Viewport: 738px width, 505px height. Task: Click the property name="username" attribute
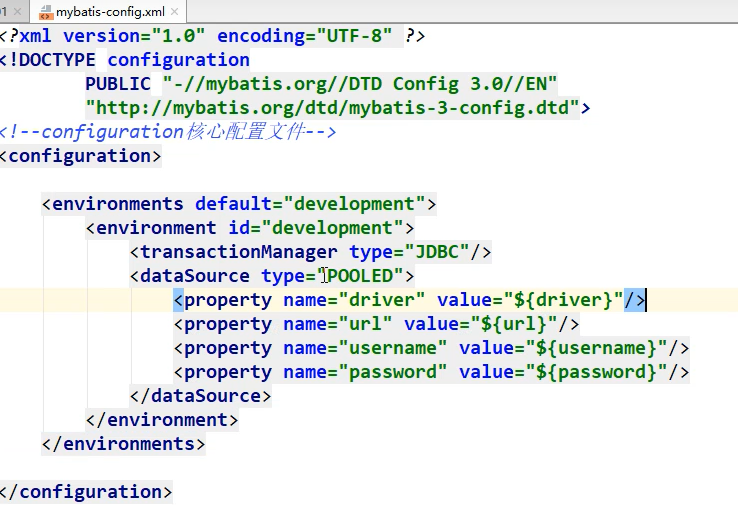tap(365, 348)
